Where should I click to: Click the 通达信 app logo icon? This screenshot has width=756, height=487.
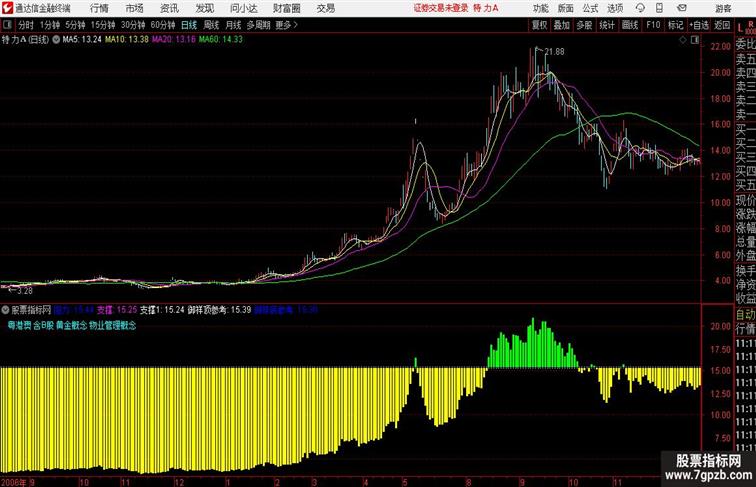tap(7, 8)
